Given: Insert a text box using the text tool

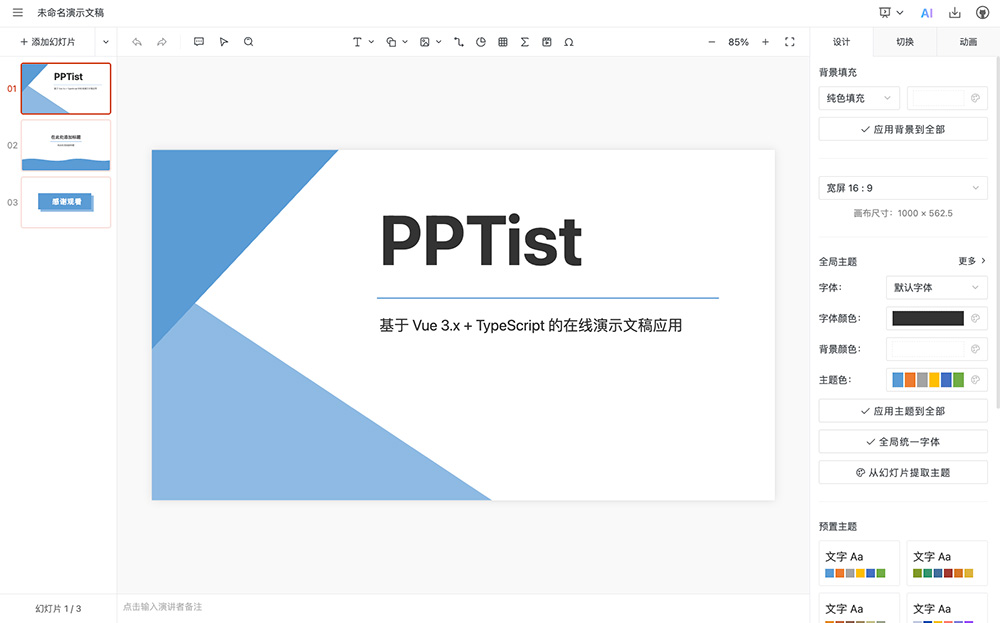Looking at the screenshot, I should (357, 41).
